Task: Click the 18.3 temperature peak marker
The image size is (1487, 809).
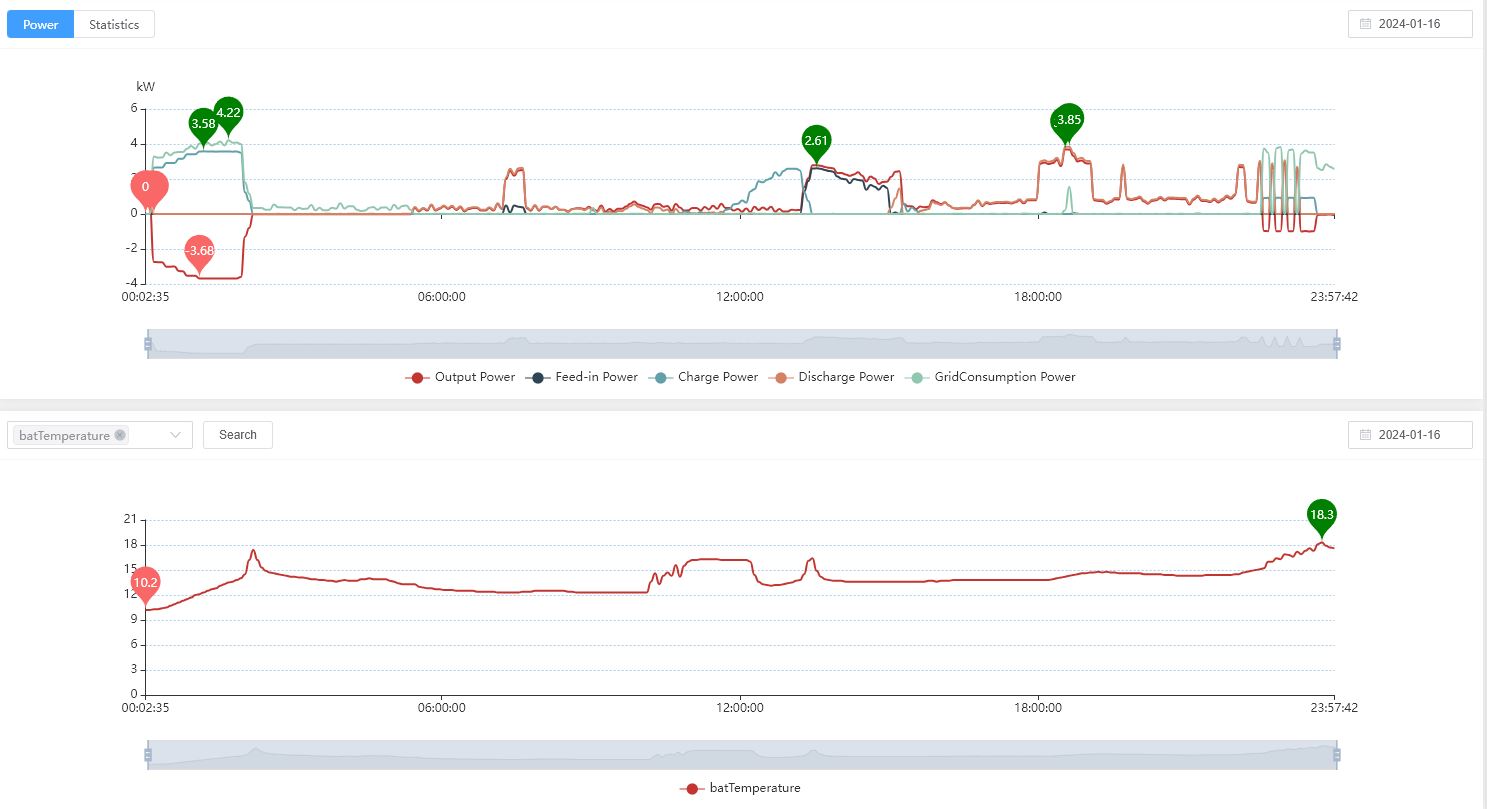Action: 1321,515
